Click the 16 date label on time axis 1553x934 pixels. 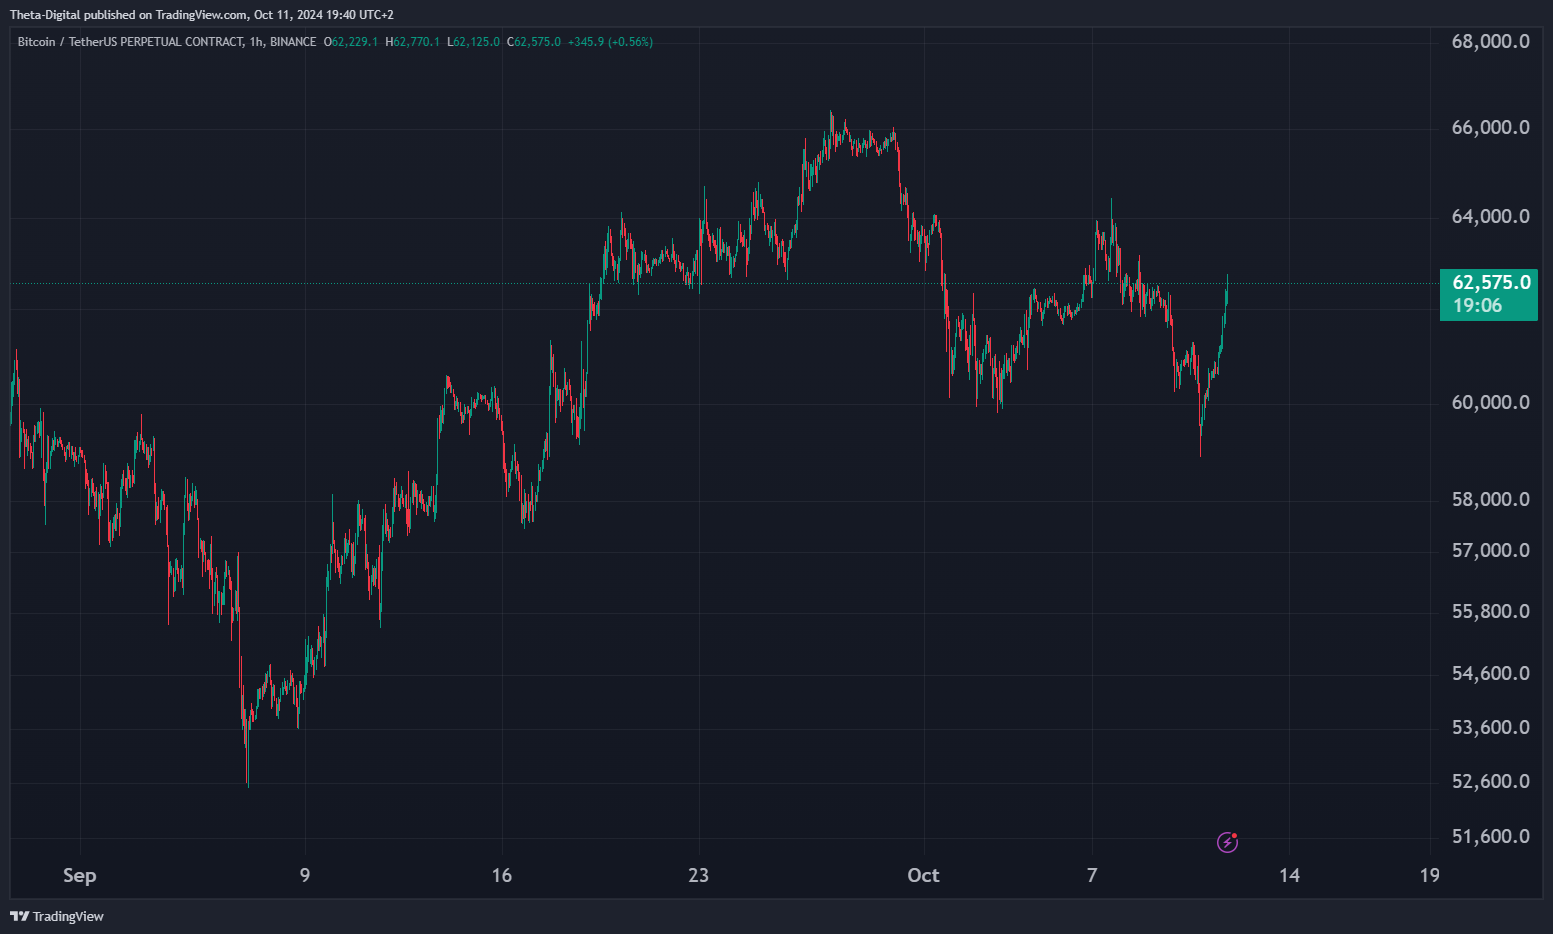502,875
